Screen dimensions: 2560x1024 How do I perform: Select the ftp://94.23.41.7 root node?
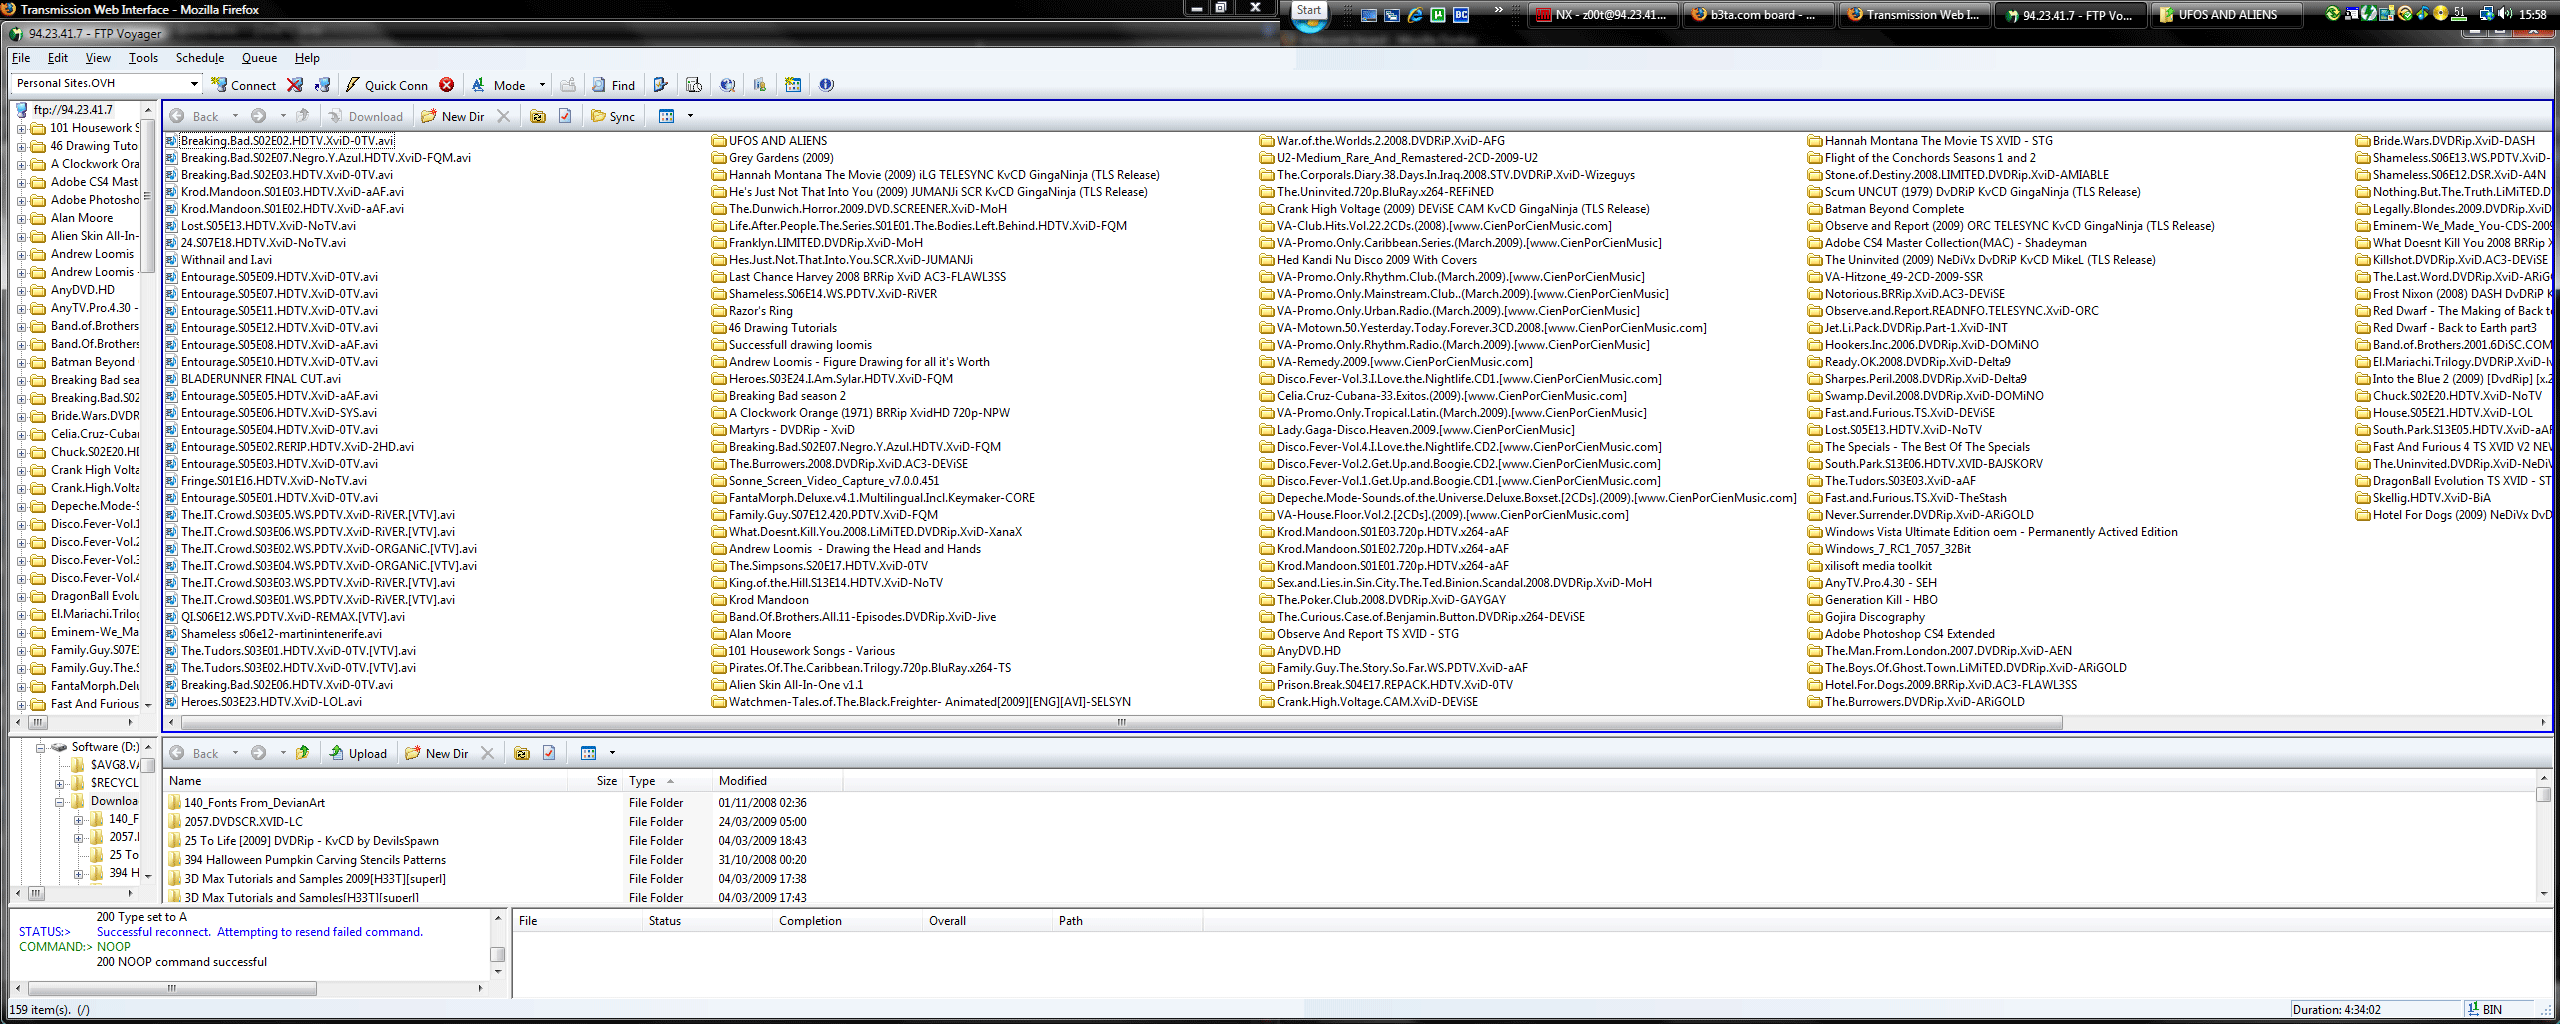[x=72, y=110]
